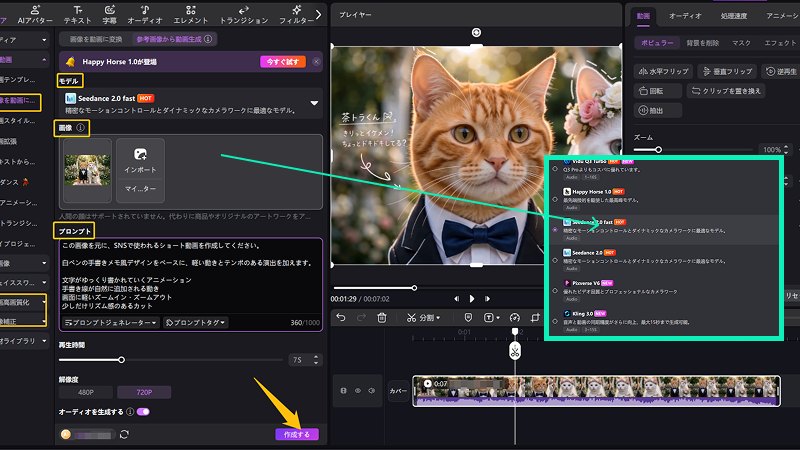Select Seedance 2.0 fast model radio
Image resolution: width=800 pixels, height=450 pixels.
555,230
